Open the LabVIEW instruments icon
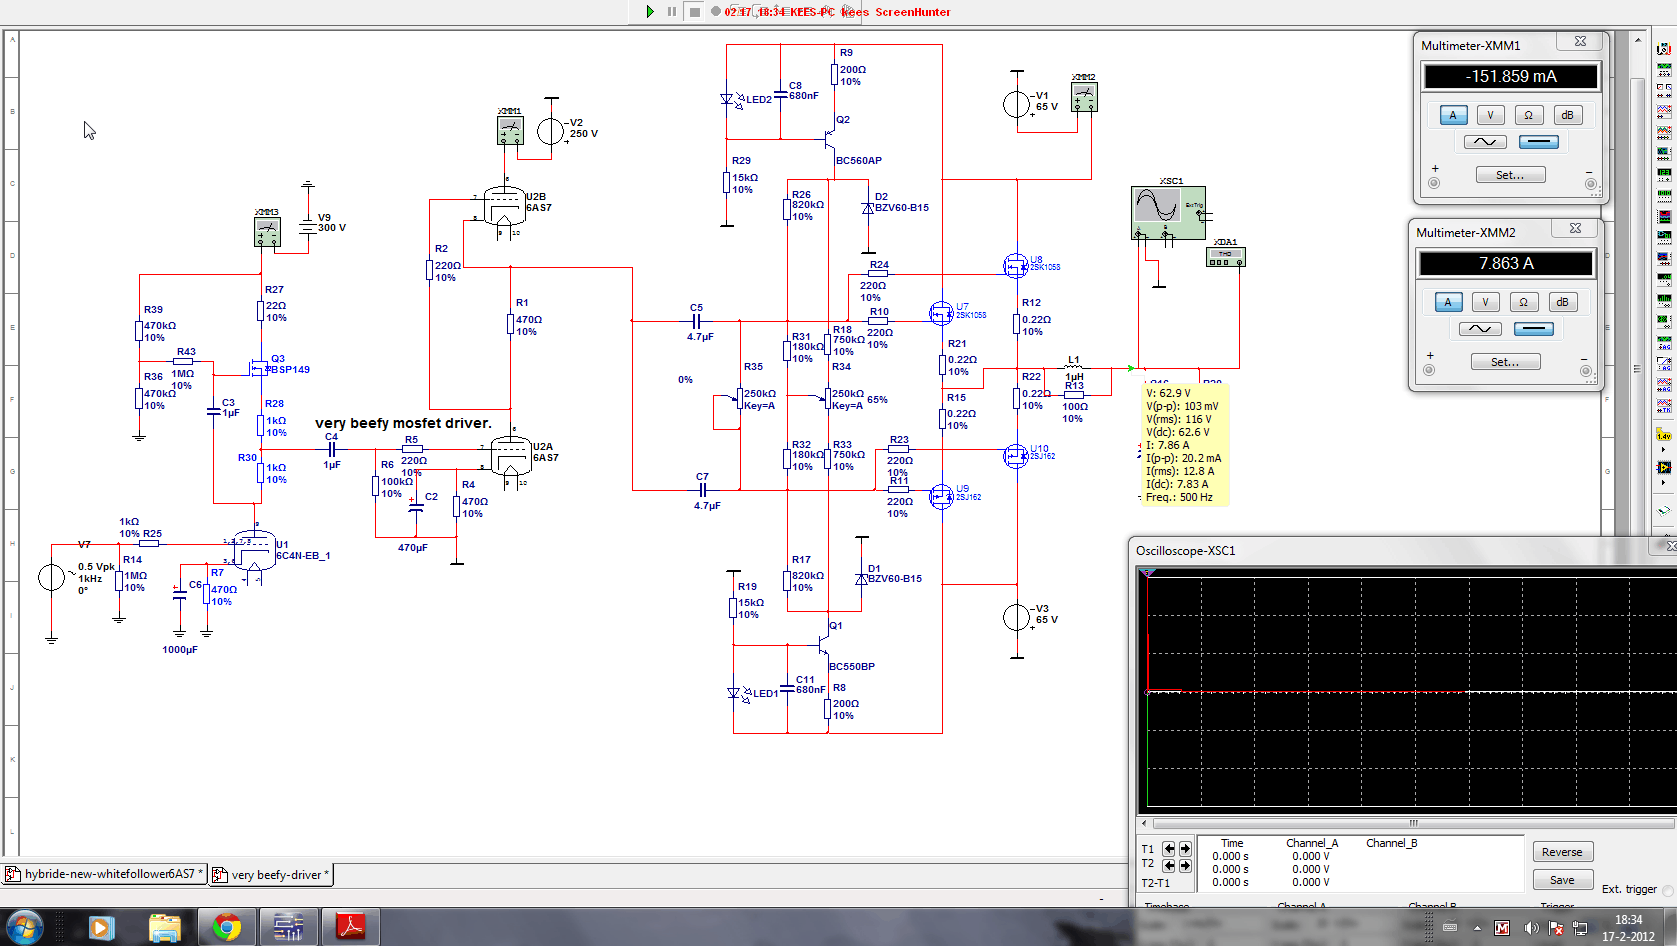1677x946 pixels. tap(1664, 467)
